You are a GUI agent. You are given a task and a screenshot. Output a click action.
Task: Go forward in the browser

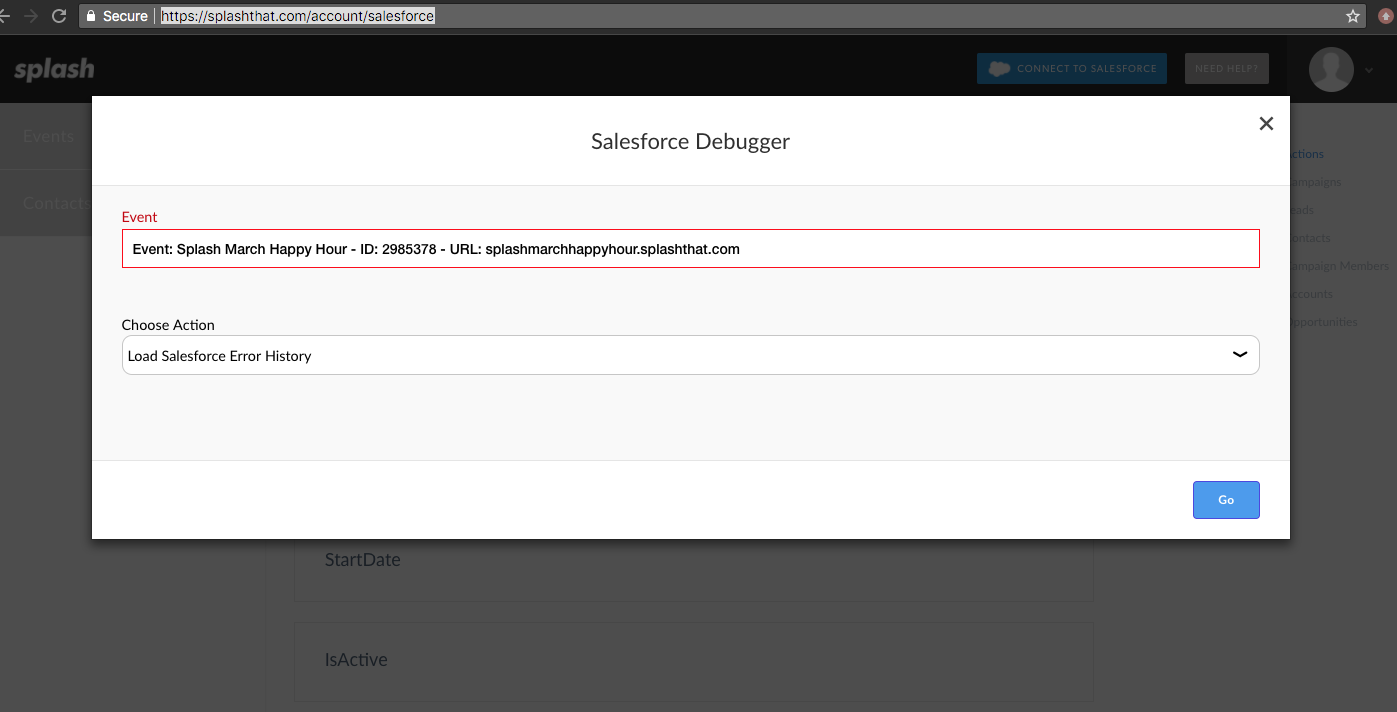[30, 16]
